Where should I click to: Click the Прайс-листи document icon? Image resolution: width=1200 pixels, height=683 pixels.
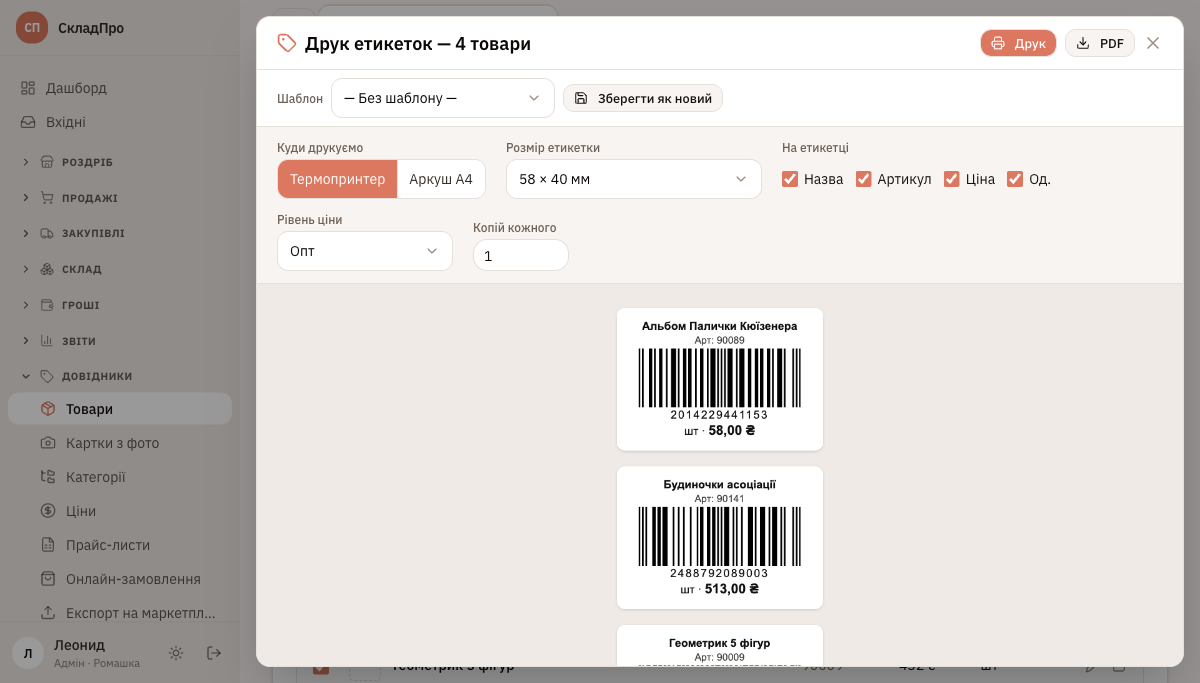pos(48,545)
